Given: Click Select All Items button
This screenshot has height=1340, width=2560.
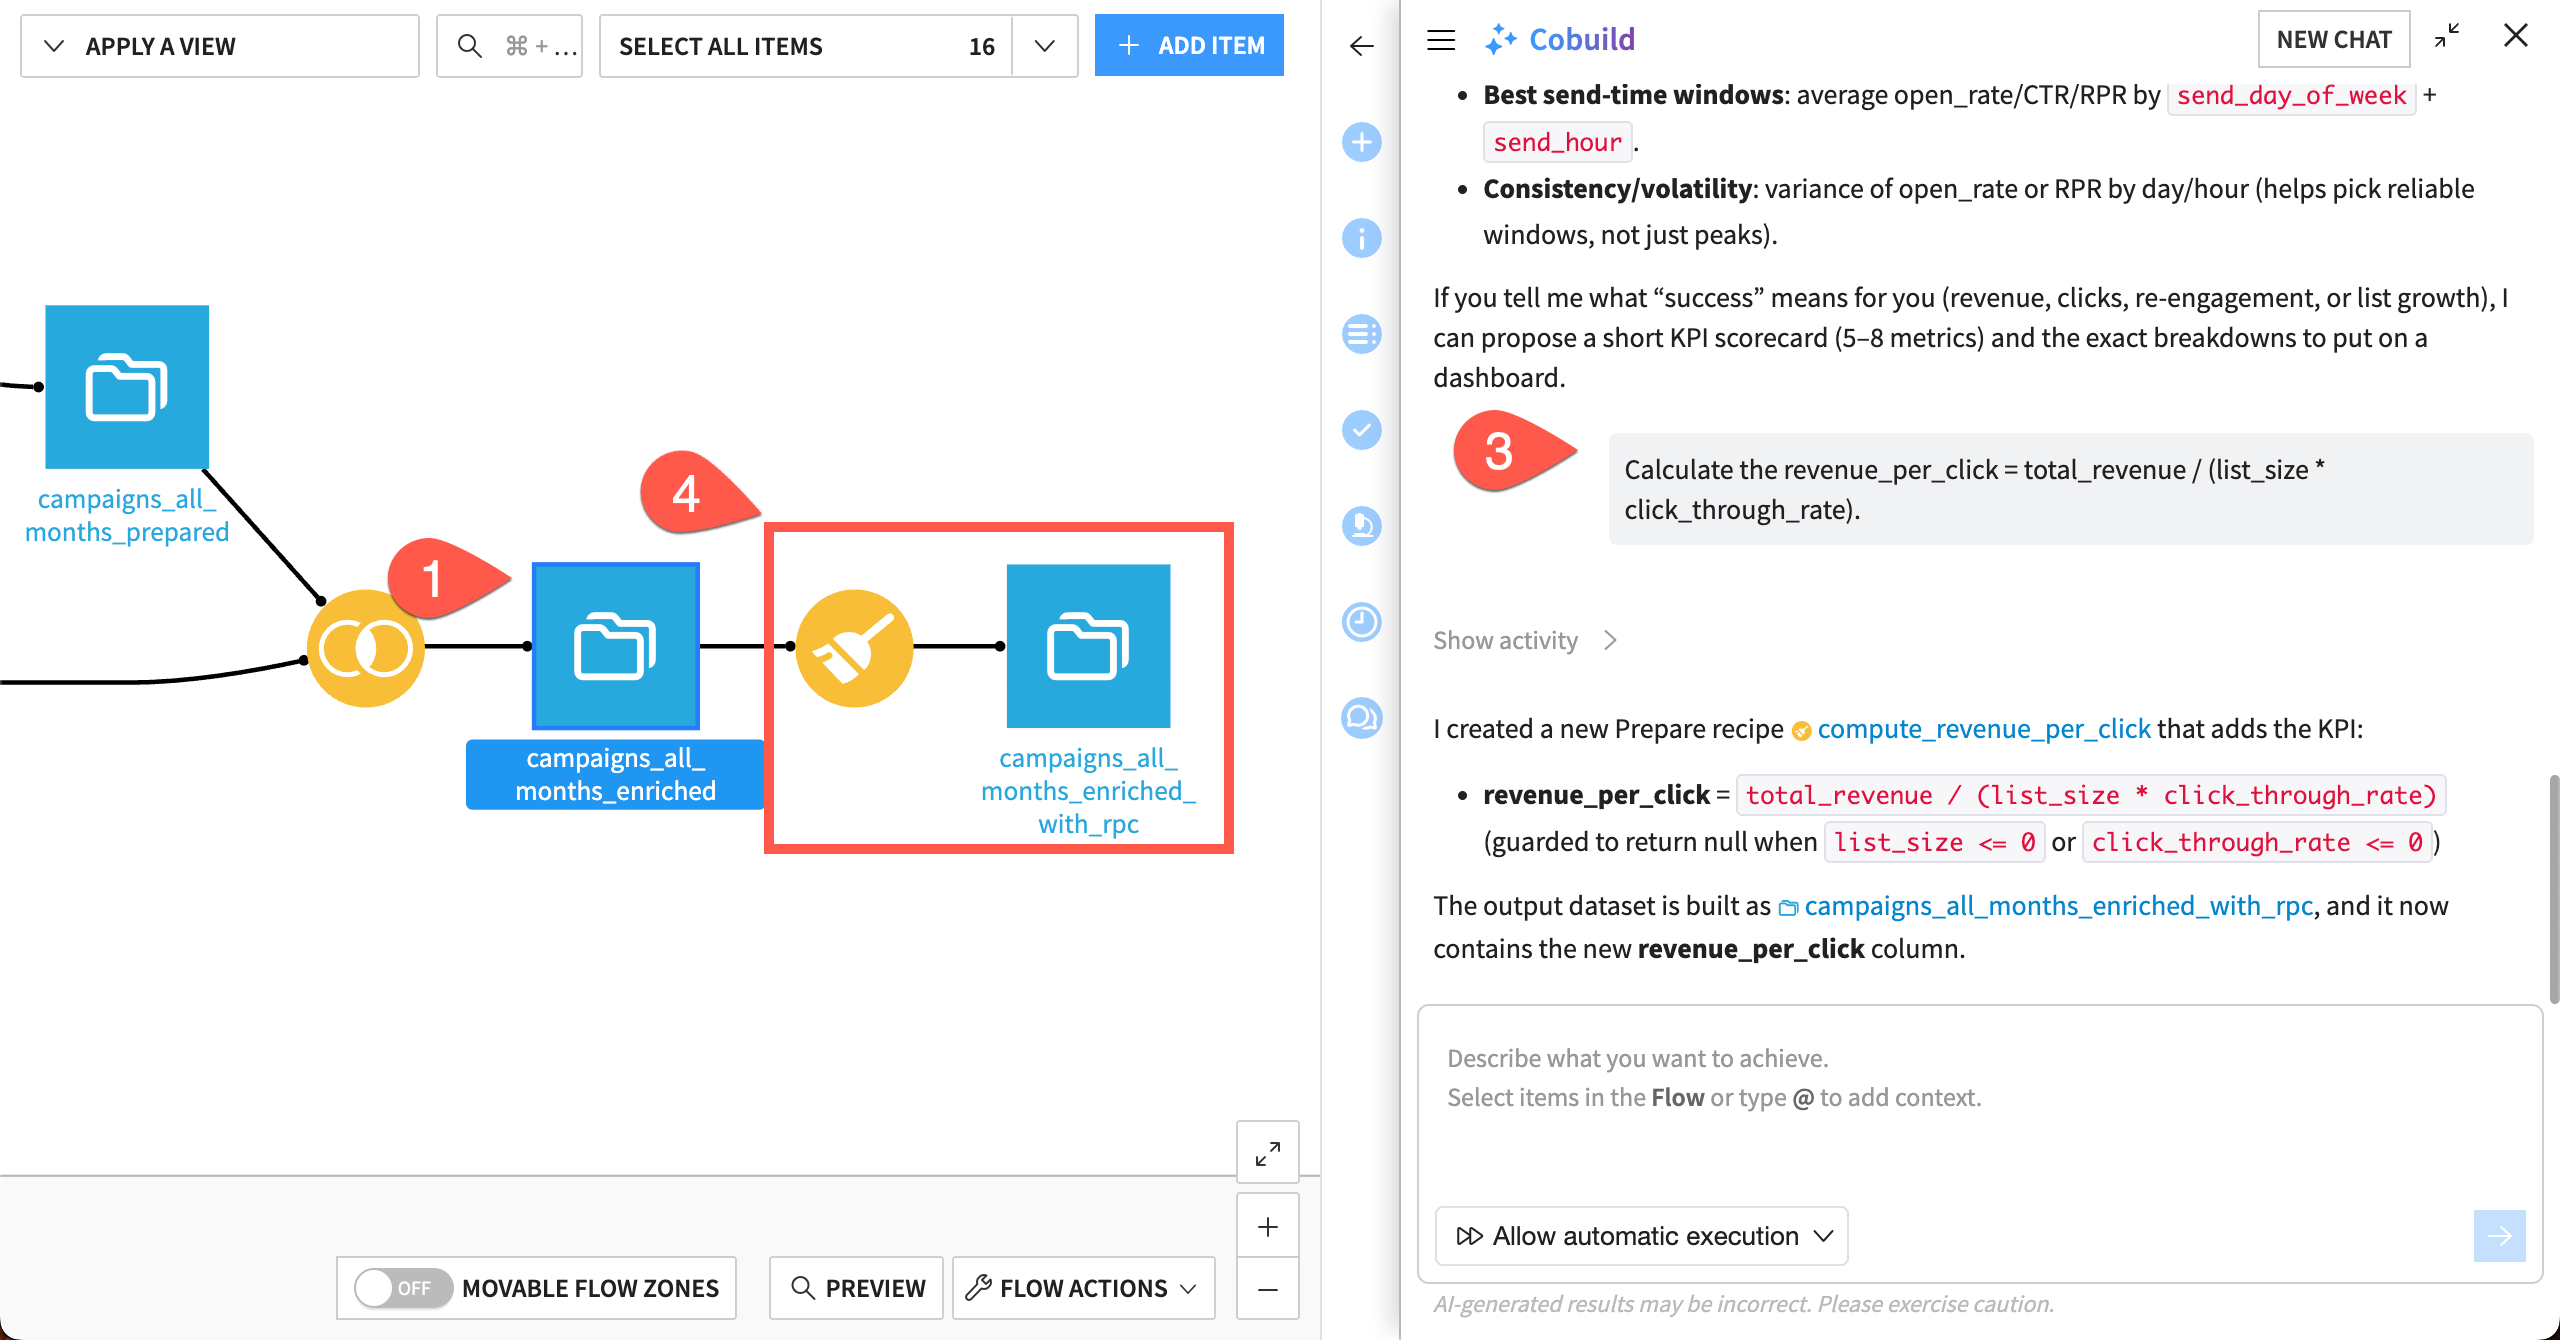Looking at the screenshot, I should [x=806, y=46].
